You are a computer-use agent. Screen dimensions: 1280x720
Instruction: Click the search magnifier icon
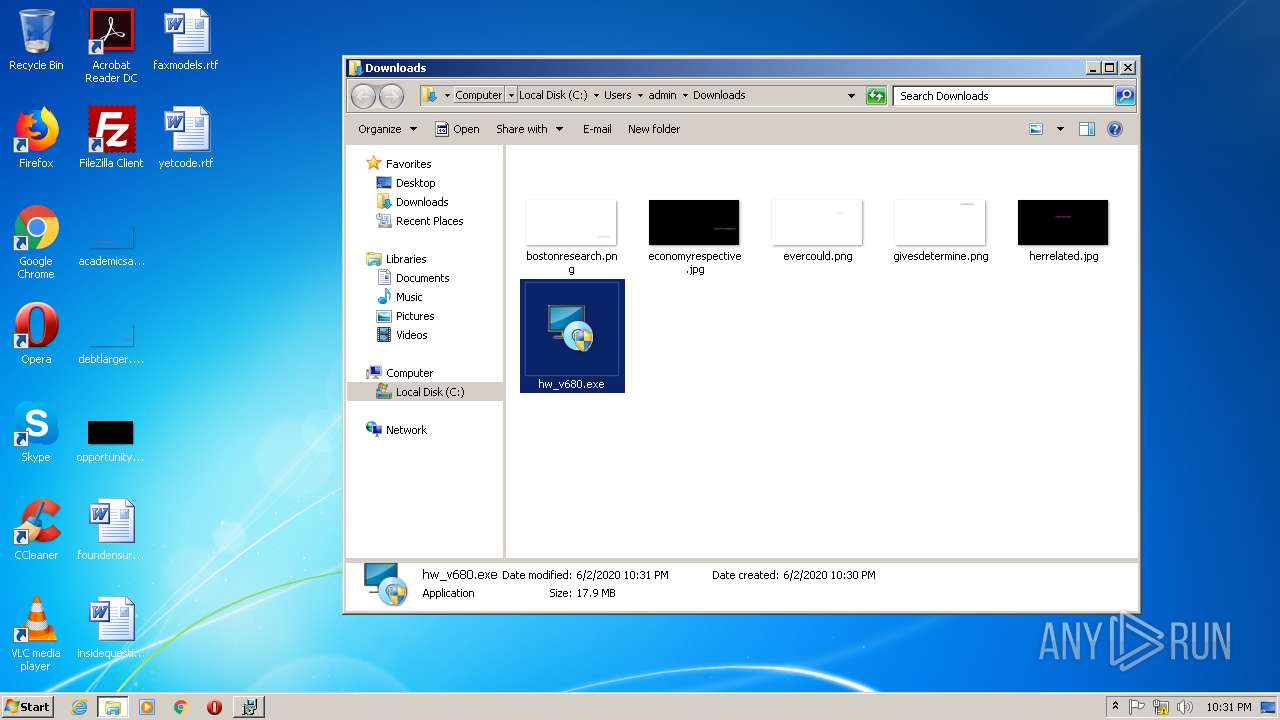1125,96
